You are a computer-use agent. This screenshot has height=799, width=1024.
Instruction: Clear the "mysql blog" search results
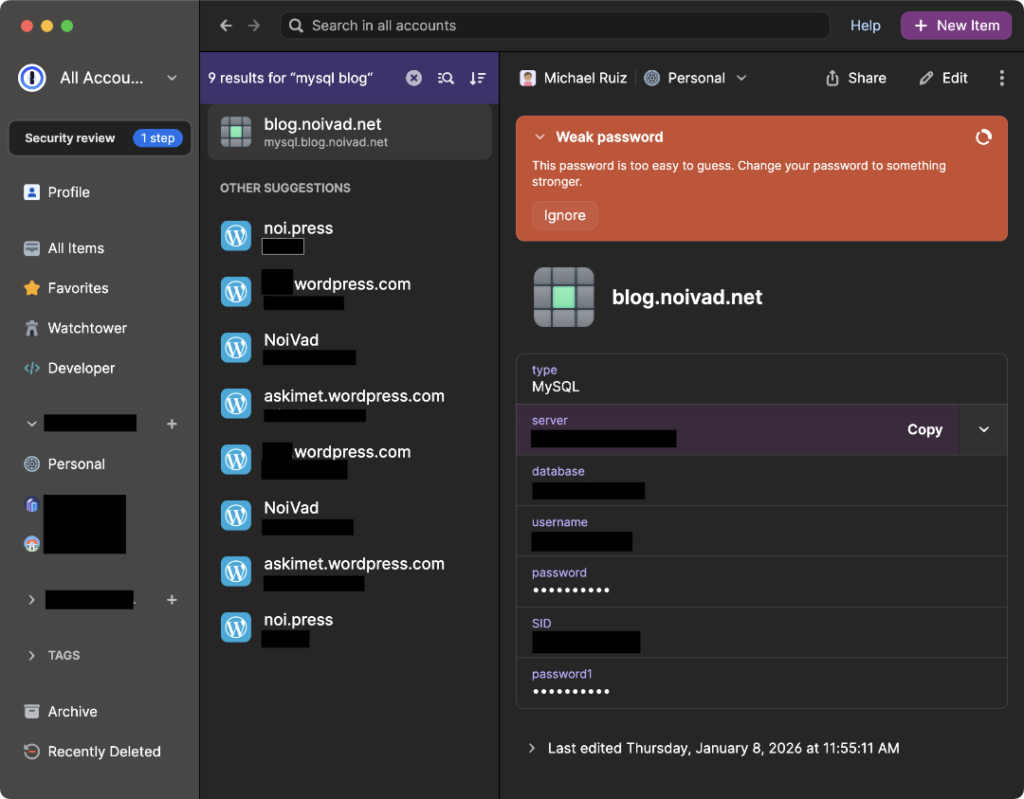(414, 78)
